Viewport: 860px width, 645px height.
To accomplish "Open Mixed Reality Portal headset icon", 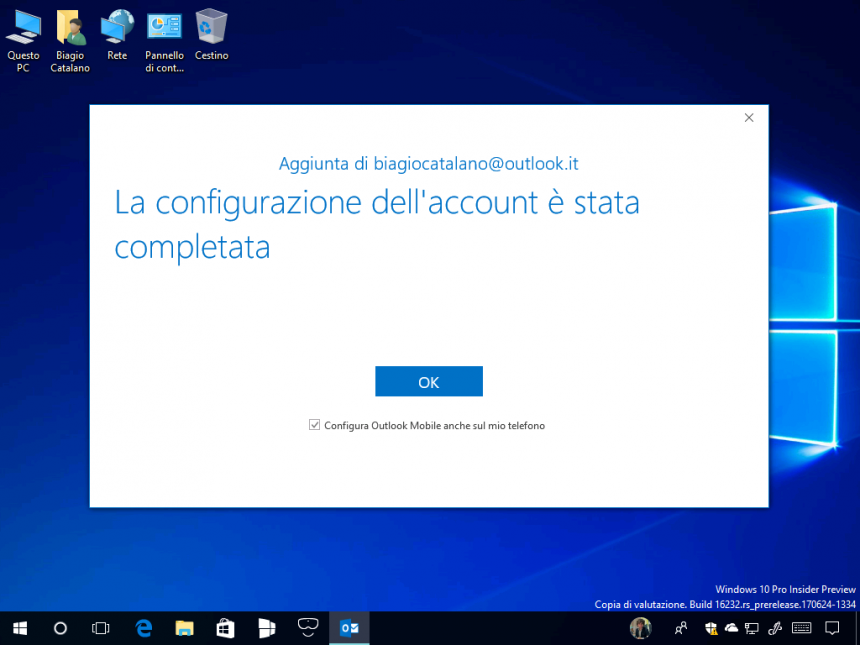I will pyautogui.click(x=308, y=627).
